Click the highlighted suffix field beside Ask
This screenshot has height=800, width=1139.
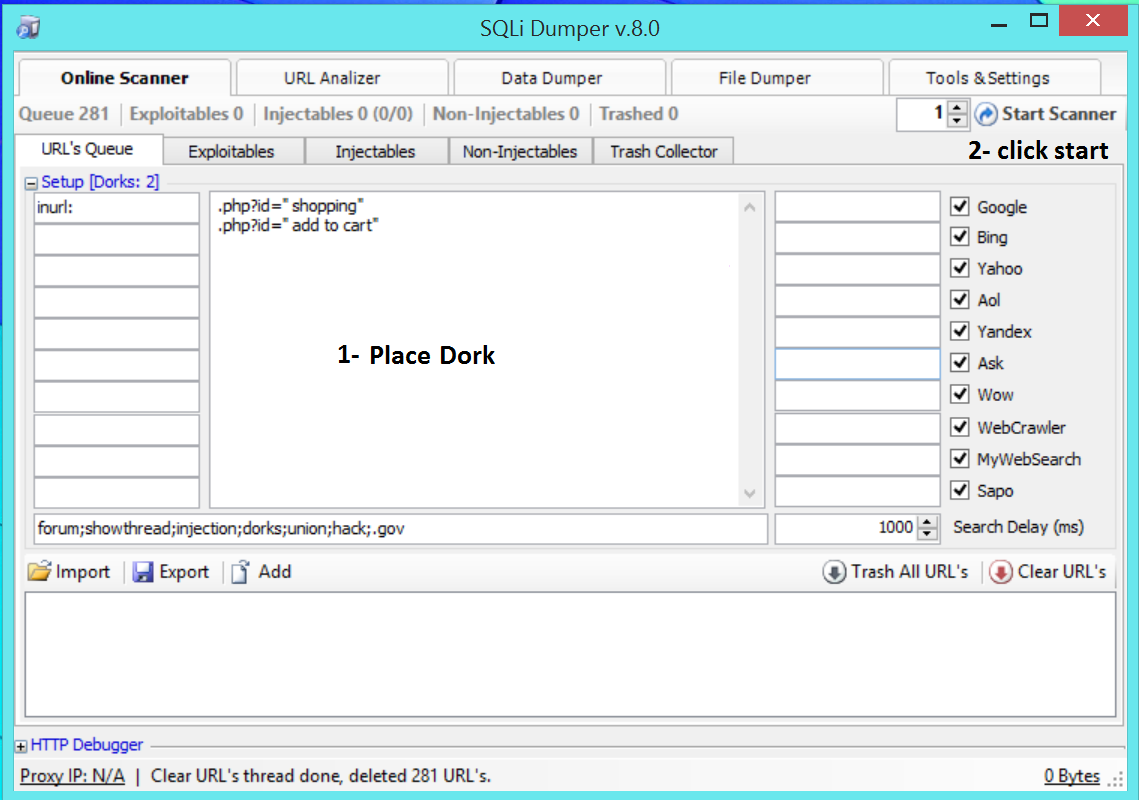pyautogui.click(x=857, y=364)
